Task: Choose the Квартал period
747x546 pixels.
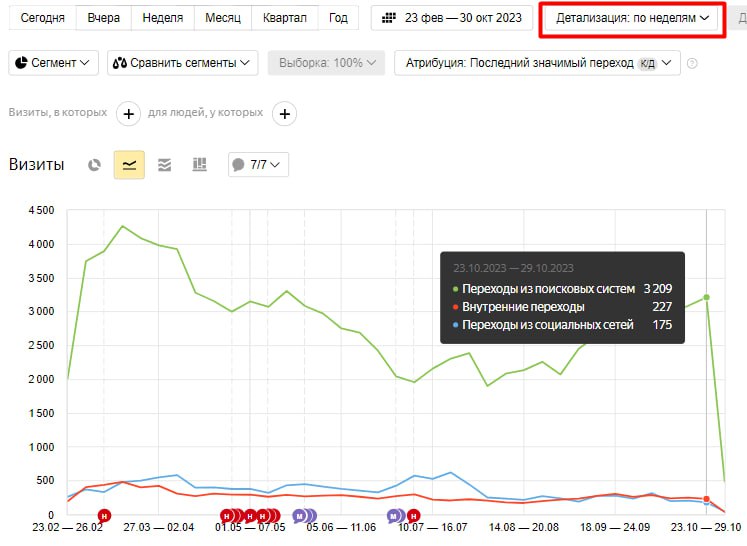Action: coord(284,18)
